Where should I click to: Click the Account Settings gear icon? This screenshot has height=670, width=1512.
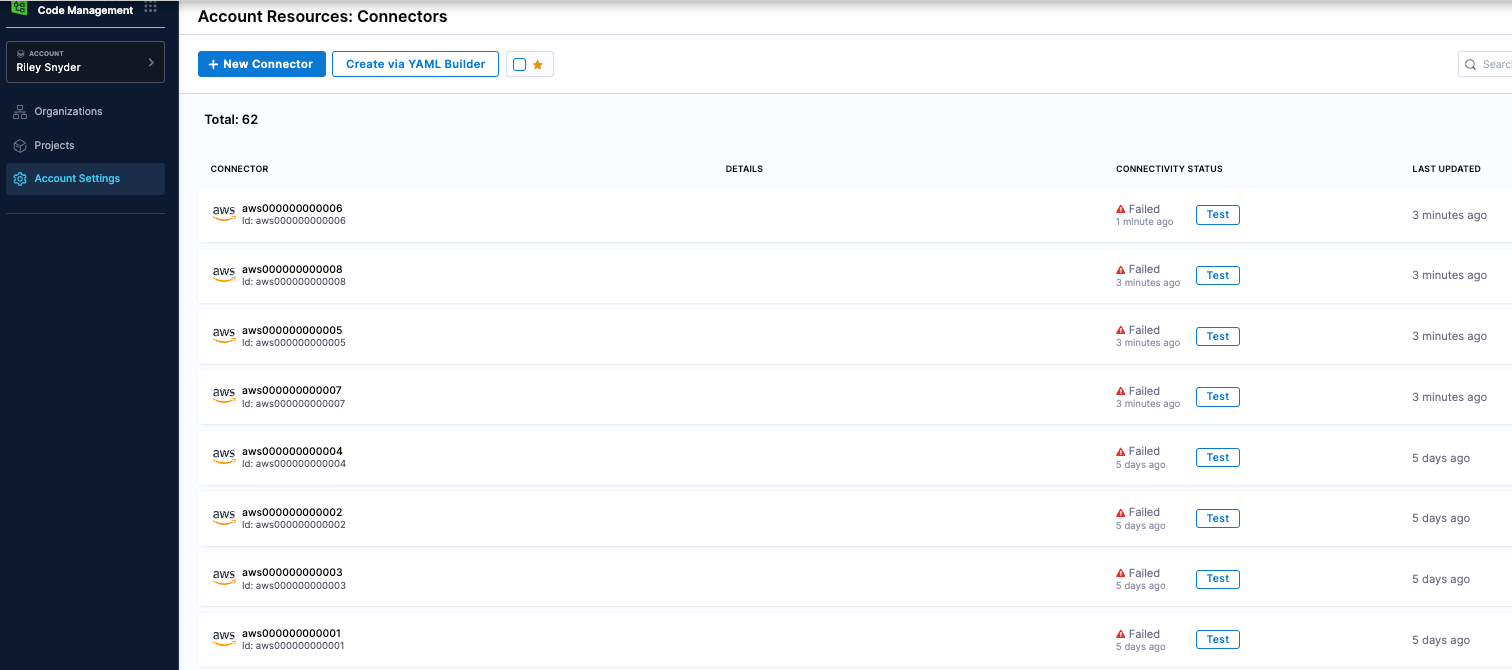pyautogui.click(x=20, y=179)
